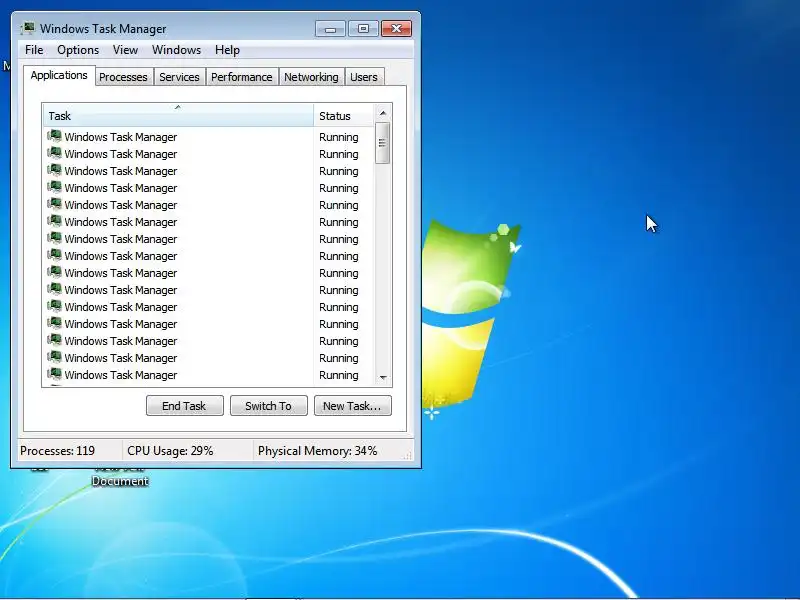Click the task list scrollbar thumb
This screenshot has height=600, width=800.
click(383, 143)
